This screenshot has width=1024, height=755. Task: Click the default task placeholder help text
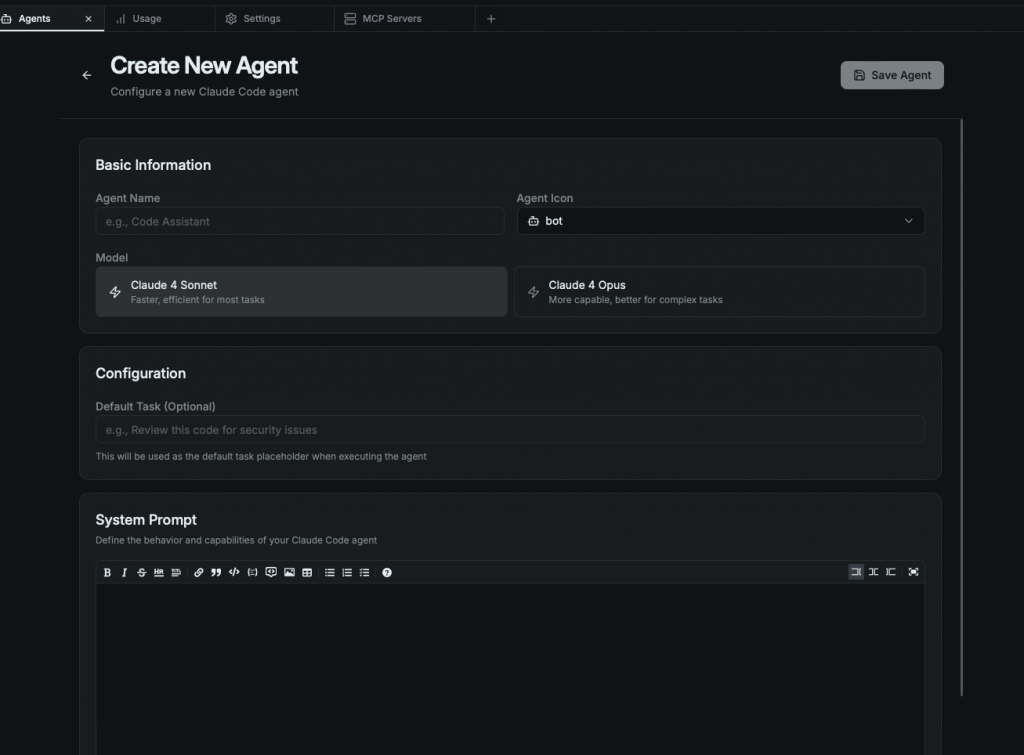[261, 457]
